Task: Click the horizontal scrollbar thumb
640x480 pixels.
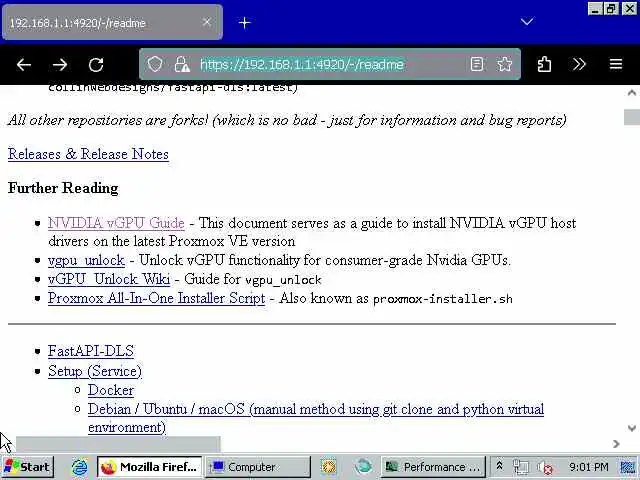Action: pos(118,444)
